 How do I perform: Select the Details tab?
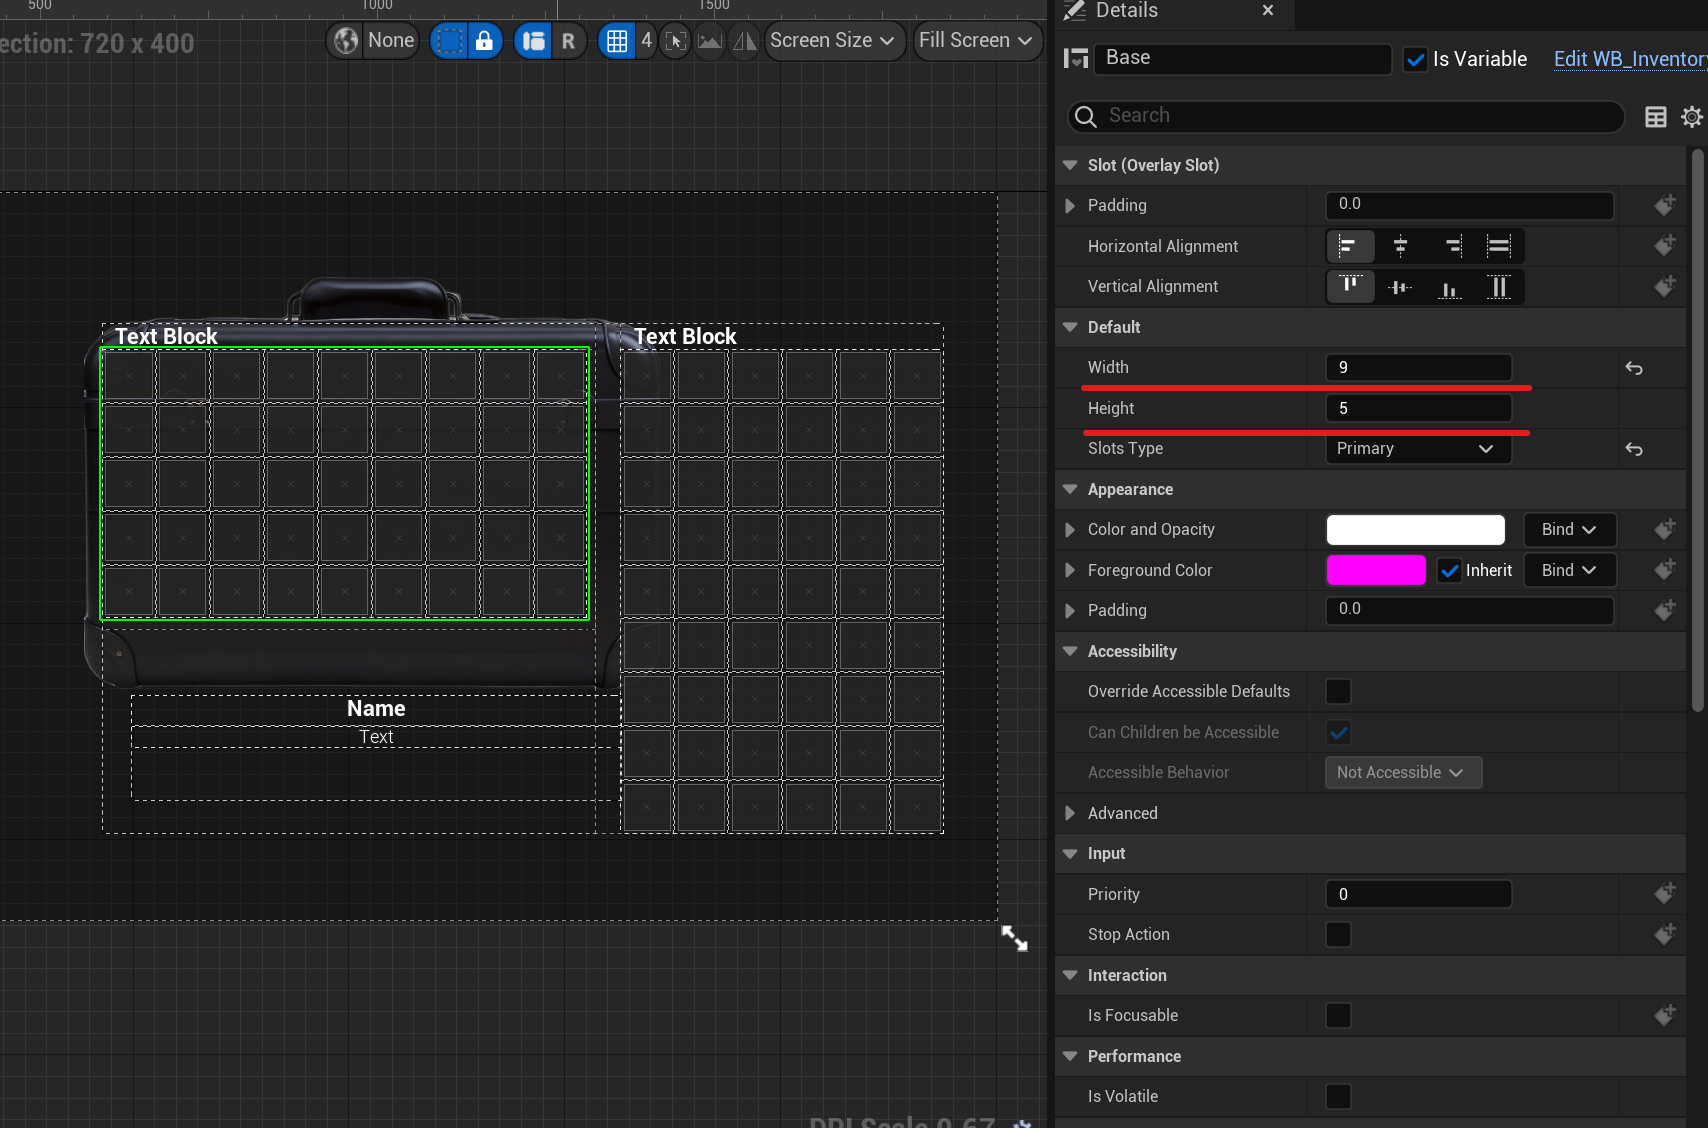pos(1126,11)
